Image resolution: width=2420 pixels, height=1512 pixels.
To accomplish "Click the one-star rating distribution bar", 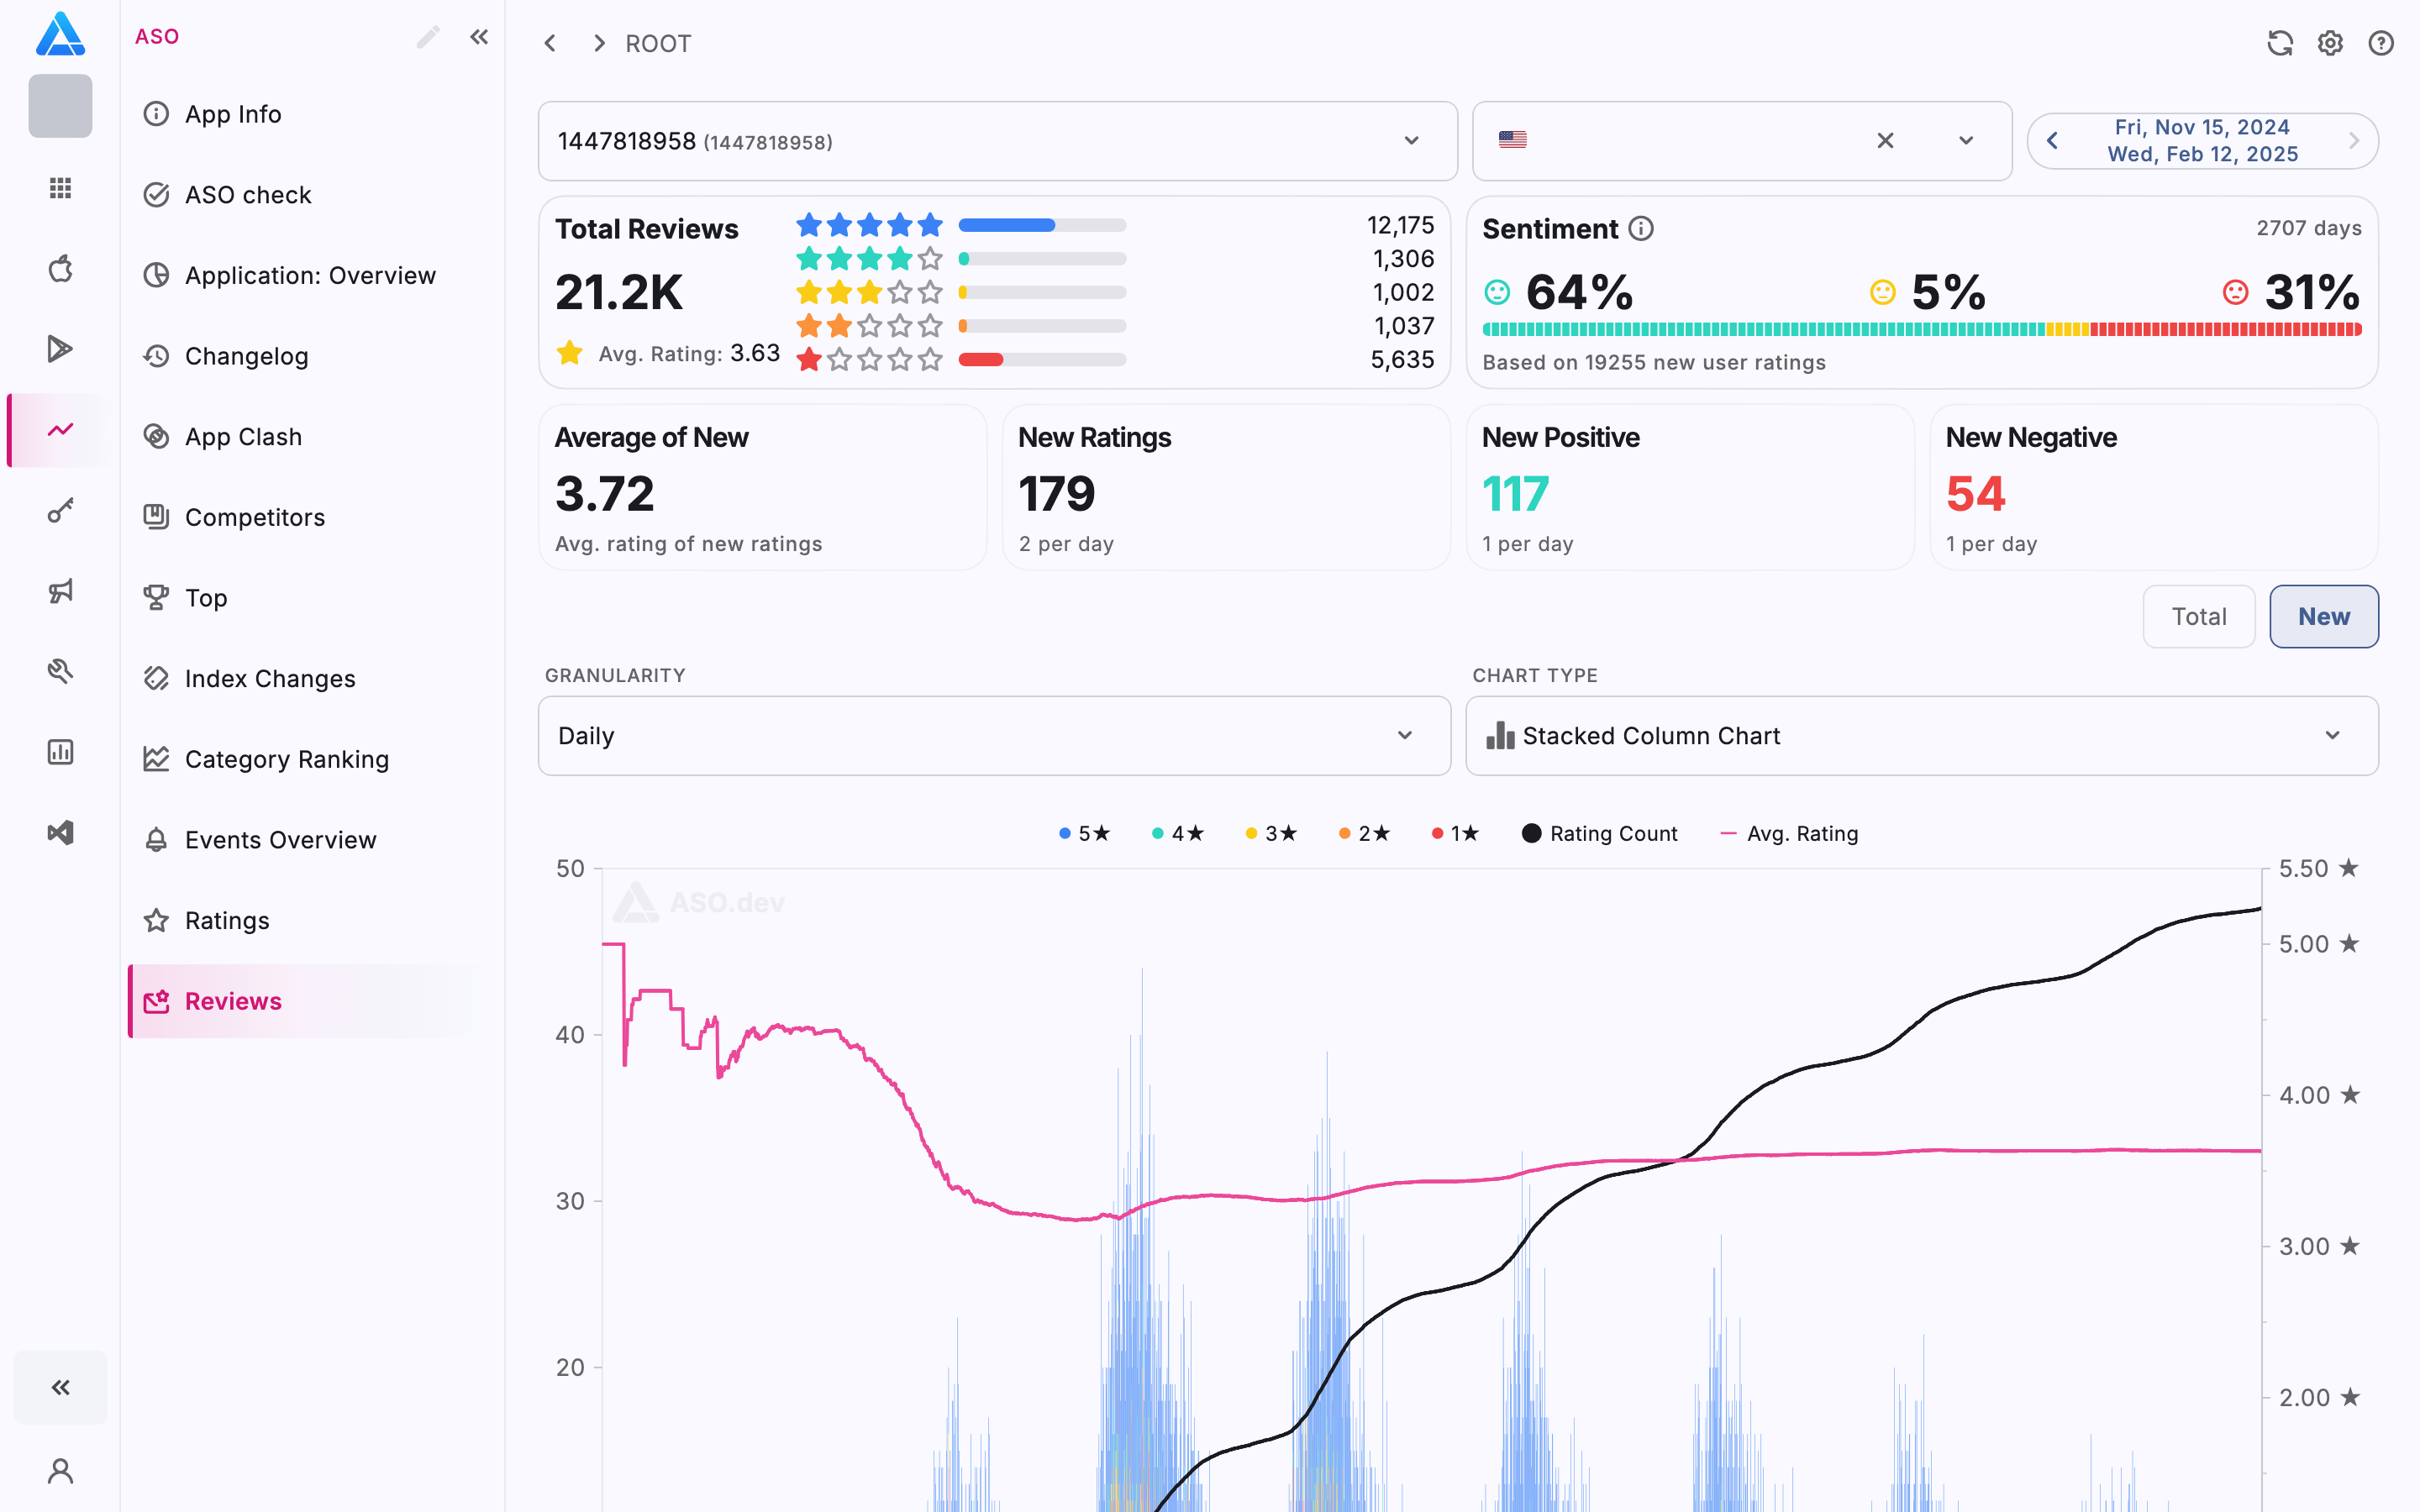I will (1042, 360).
